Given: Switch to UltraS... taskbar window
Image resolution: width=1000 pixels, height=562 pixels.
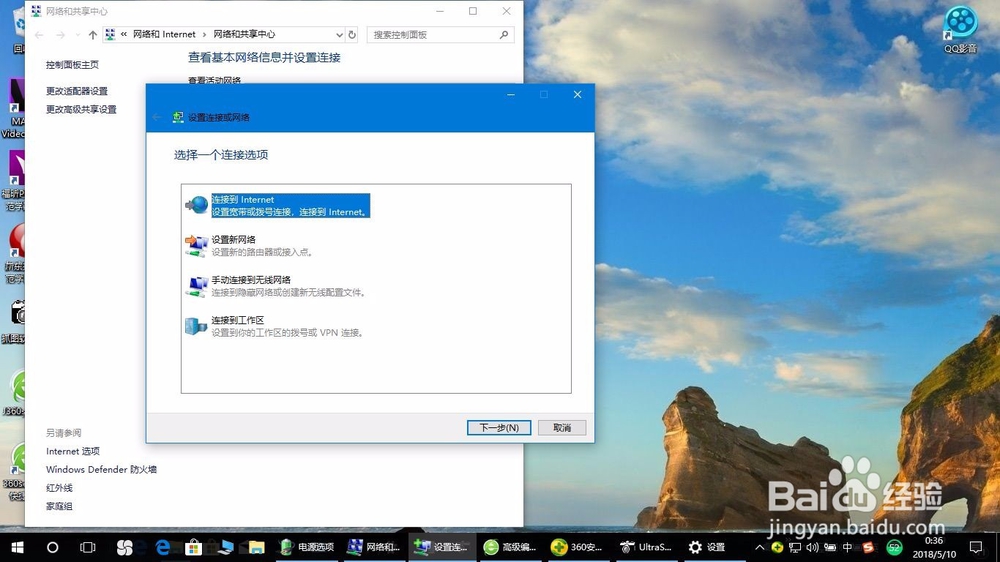Looking at the screenshot, I should (647, 547).
